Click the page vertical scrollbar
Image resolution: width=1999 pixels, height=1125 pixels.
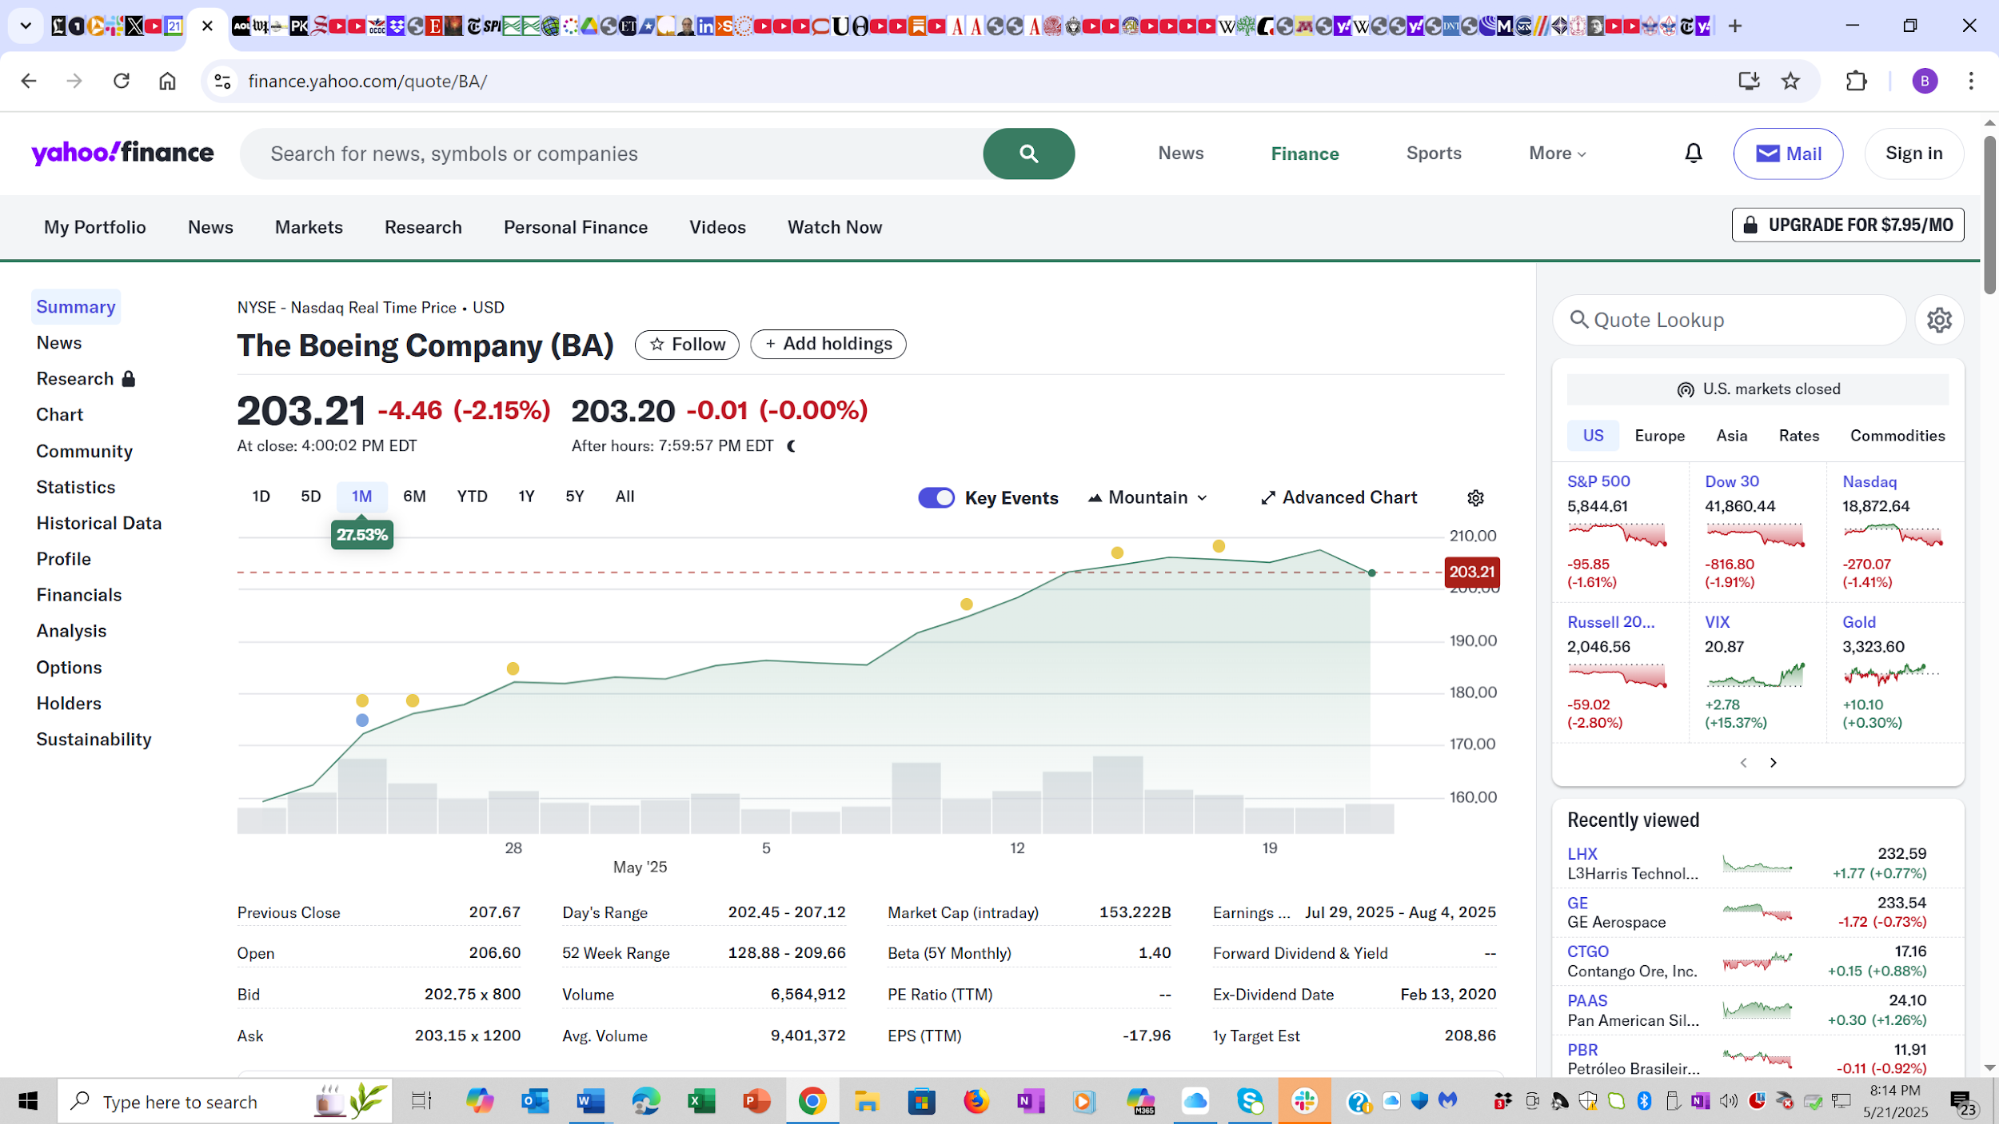[1989, 215]
